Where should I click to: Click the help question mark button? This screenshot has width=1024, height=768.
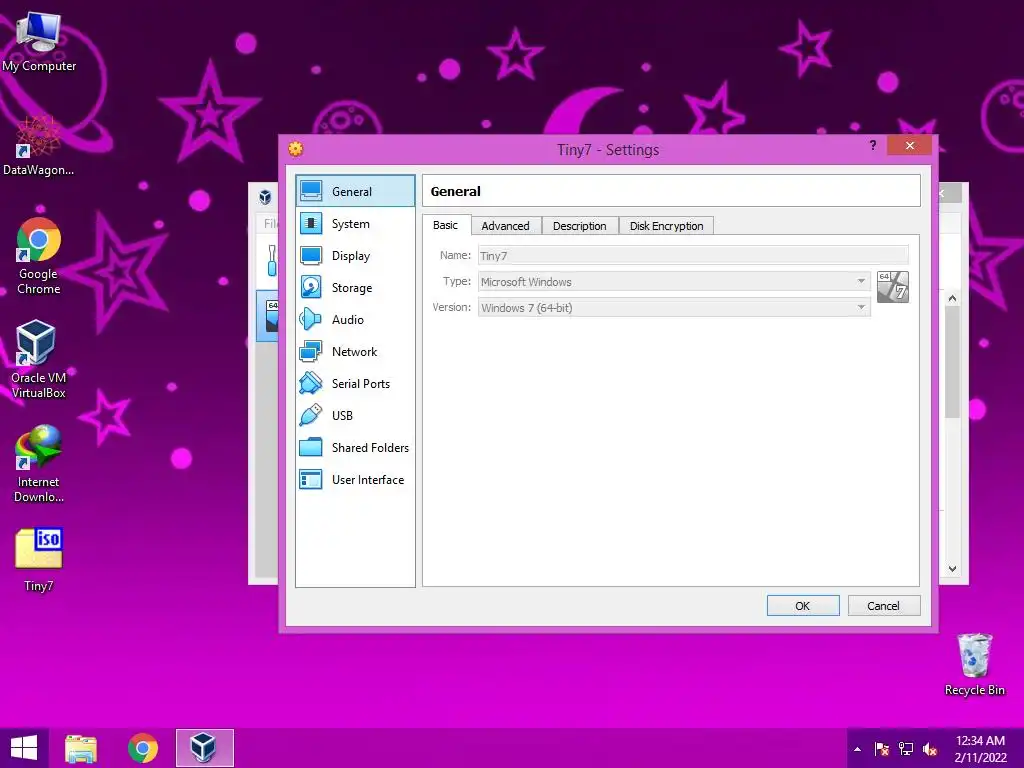coord(872,145)
